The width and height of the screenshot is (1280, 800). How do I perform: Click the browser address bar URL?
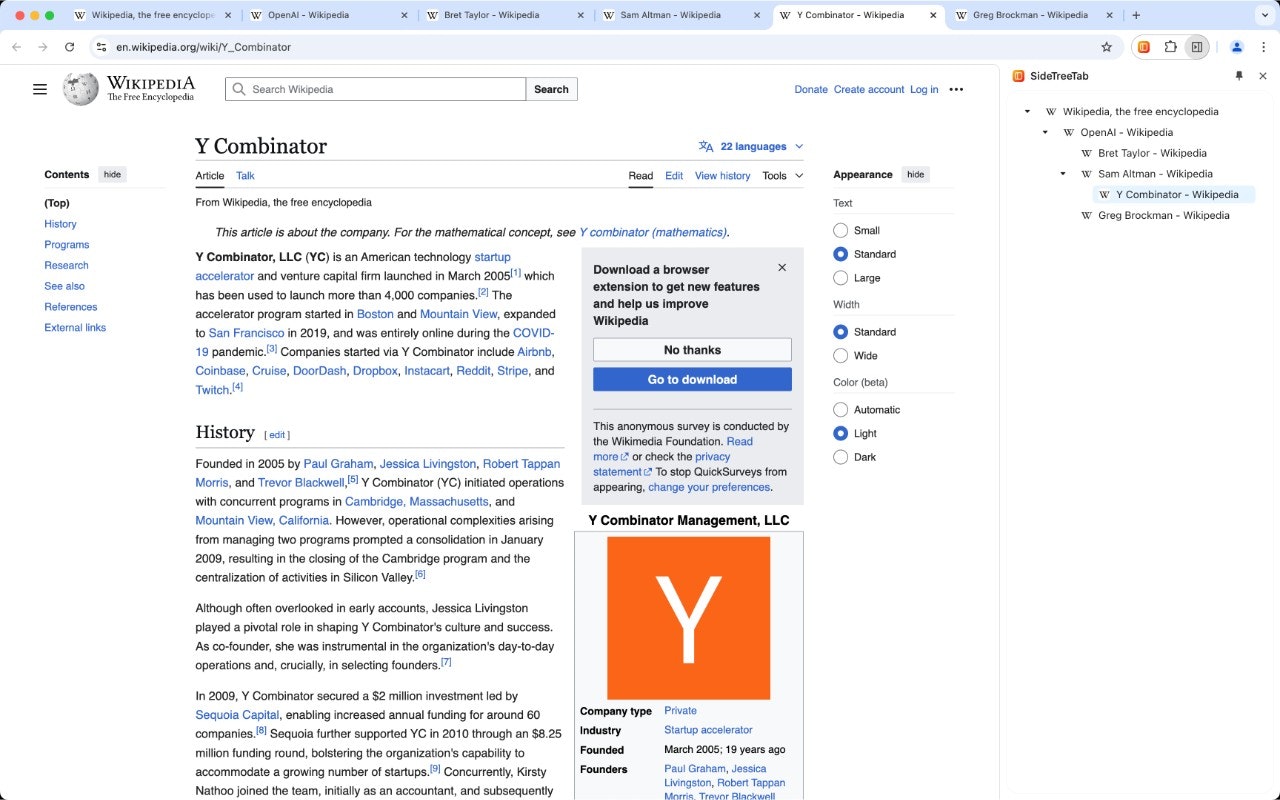[x=203, y=47]
